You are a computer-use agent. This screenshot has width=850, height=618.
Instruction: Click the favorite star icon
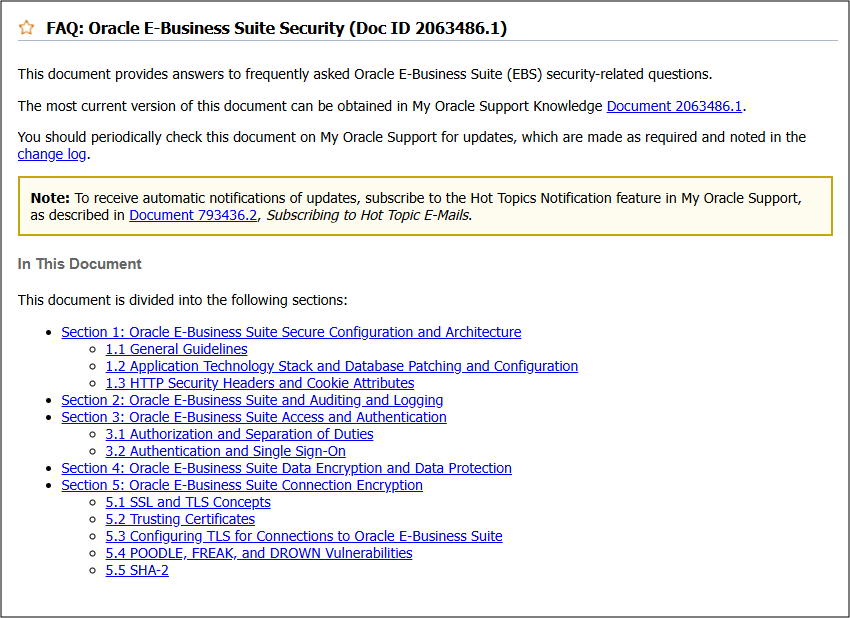point(26,27)
